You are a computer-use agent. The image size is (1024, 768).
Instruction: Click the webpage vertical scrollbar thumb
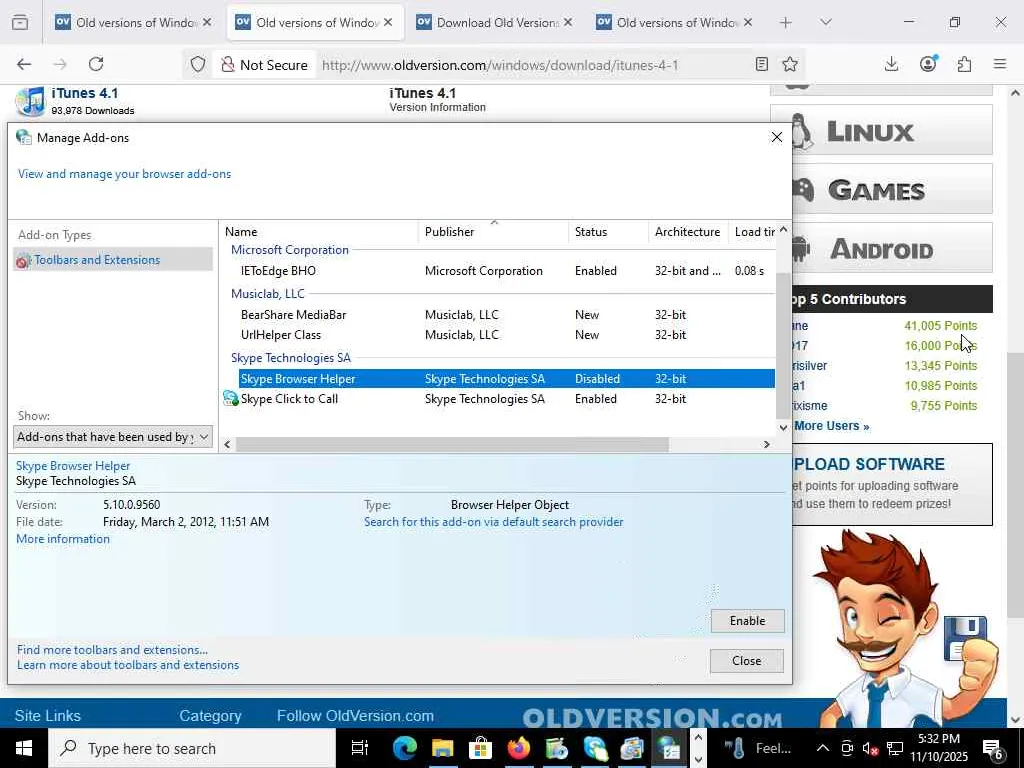[1015, 485]
